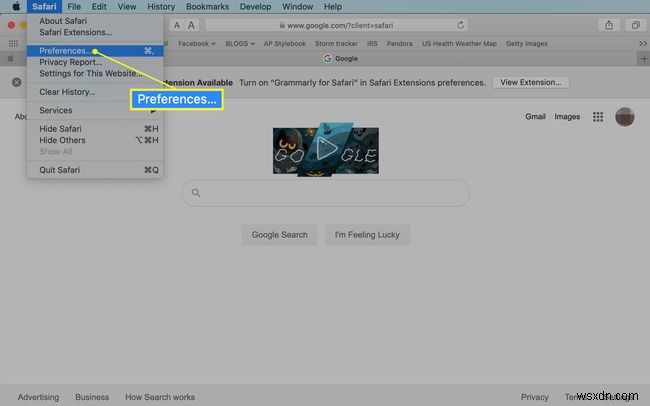Open the Edit menu
Image resolution: width=650 pixels, height=406 pixels.
(99, 7)
